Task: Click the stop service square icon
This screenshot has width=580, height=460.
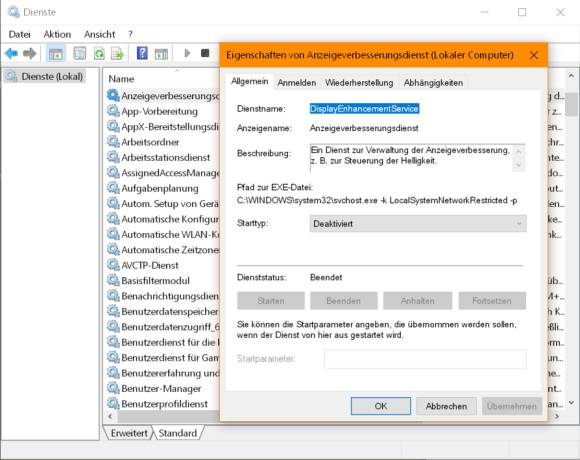Action: [x=205, y=53]
